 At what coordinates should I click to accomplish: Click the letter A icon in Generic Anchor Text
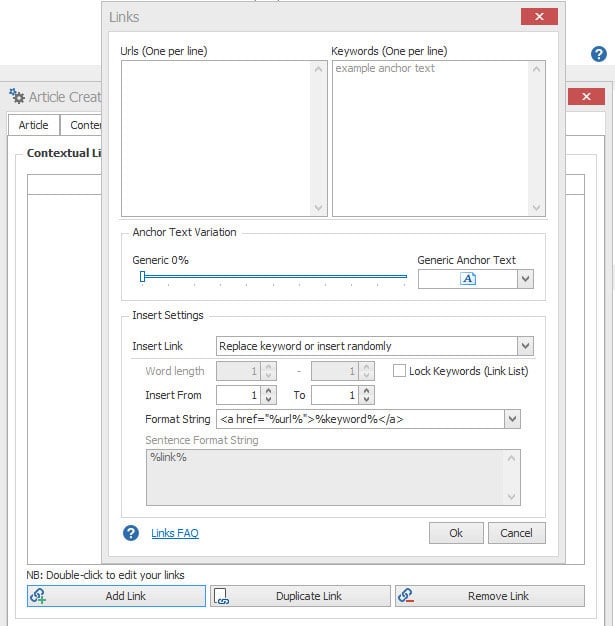point(468,278)
